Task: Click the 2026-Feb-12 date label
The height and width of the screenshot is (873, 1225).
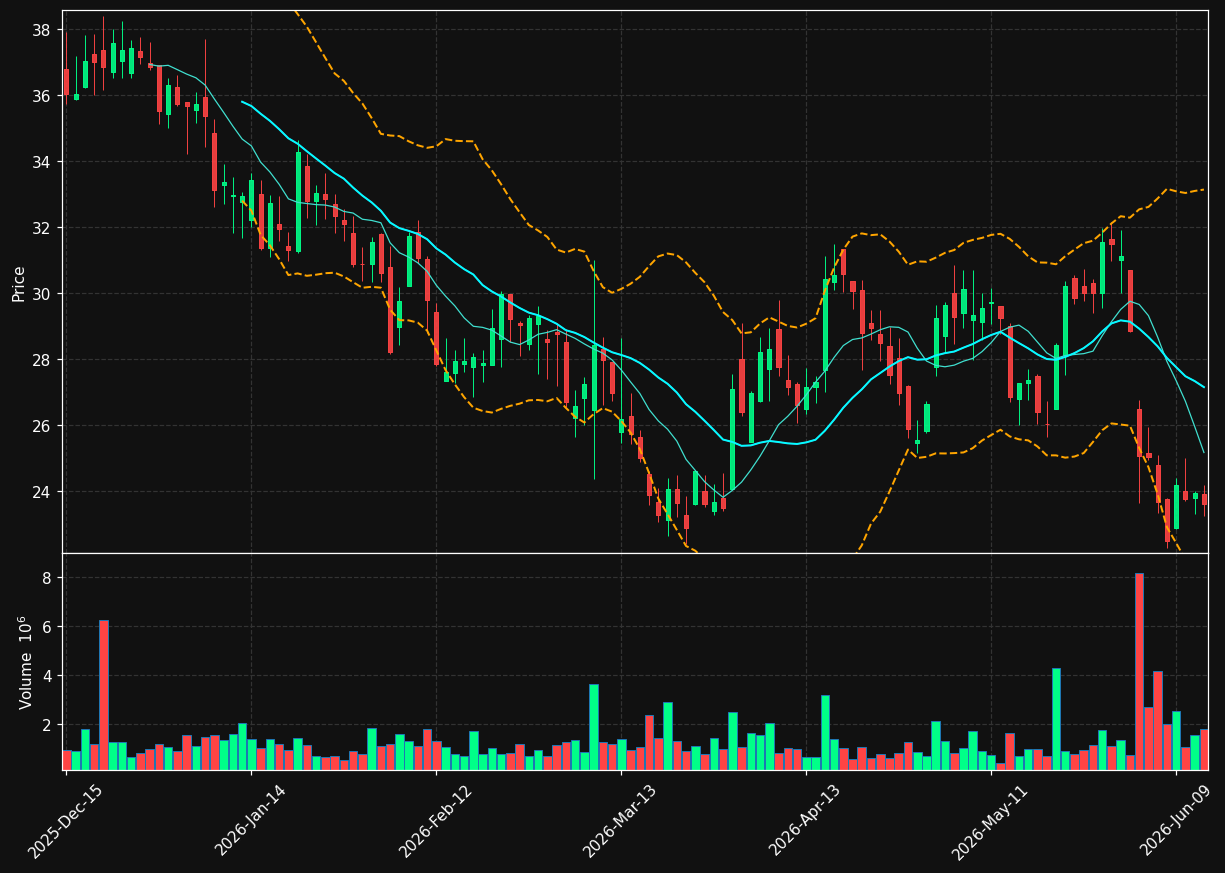Action: tap(435, 822)
